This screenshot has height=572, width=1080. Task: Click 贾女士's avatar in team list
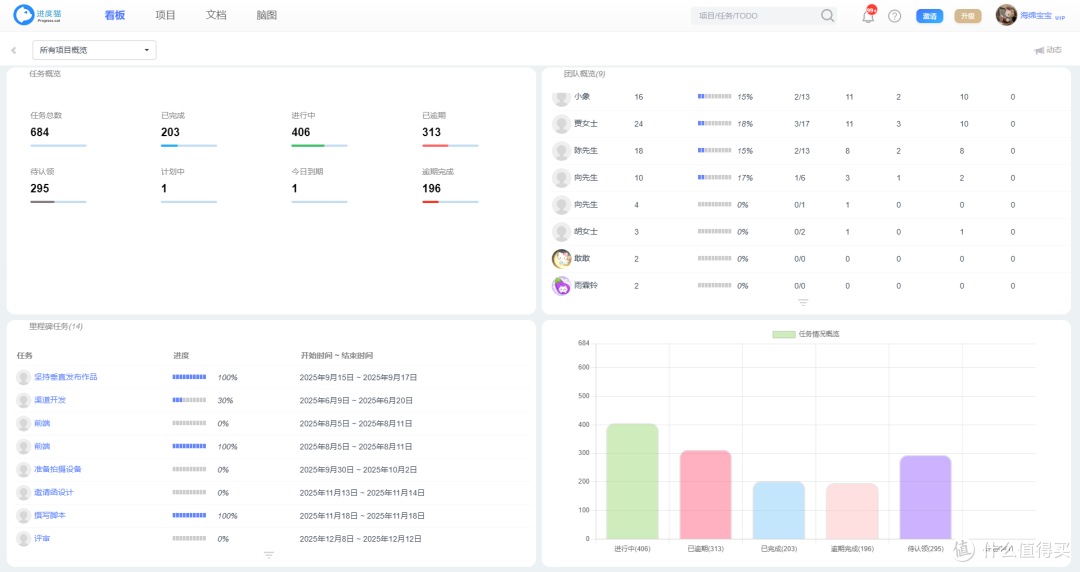tap(561, 124)
